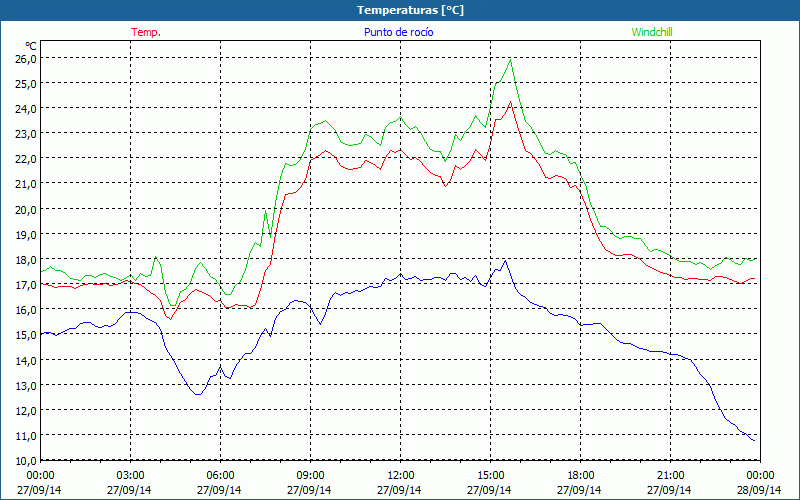
Task: Click the 15,0 y-axis value
Action: click(x=27, y=335)
